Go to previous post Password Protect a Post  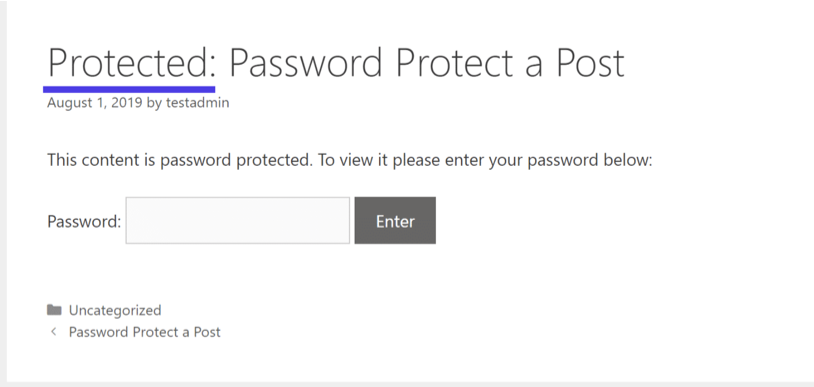tap(144, 331)
